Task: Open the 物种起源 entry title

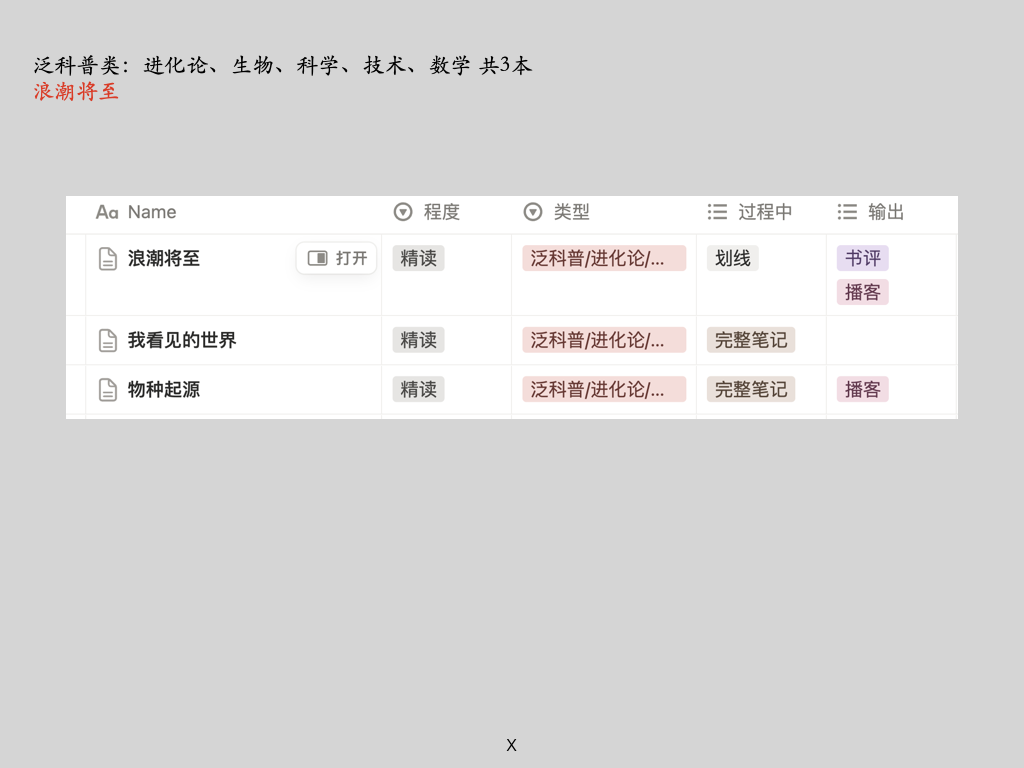Action: point(164,389)
